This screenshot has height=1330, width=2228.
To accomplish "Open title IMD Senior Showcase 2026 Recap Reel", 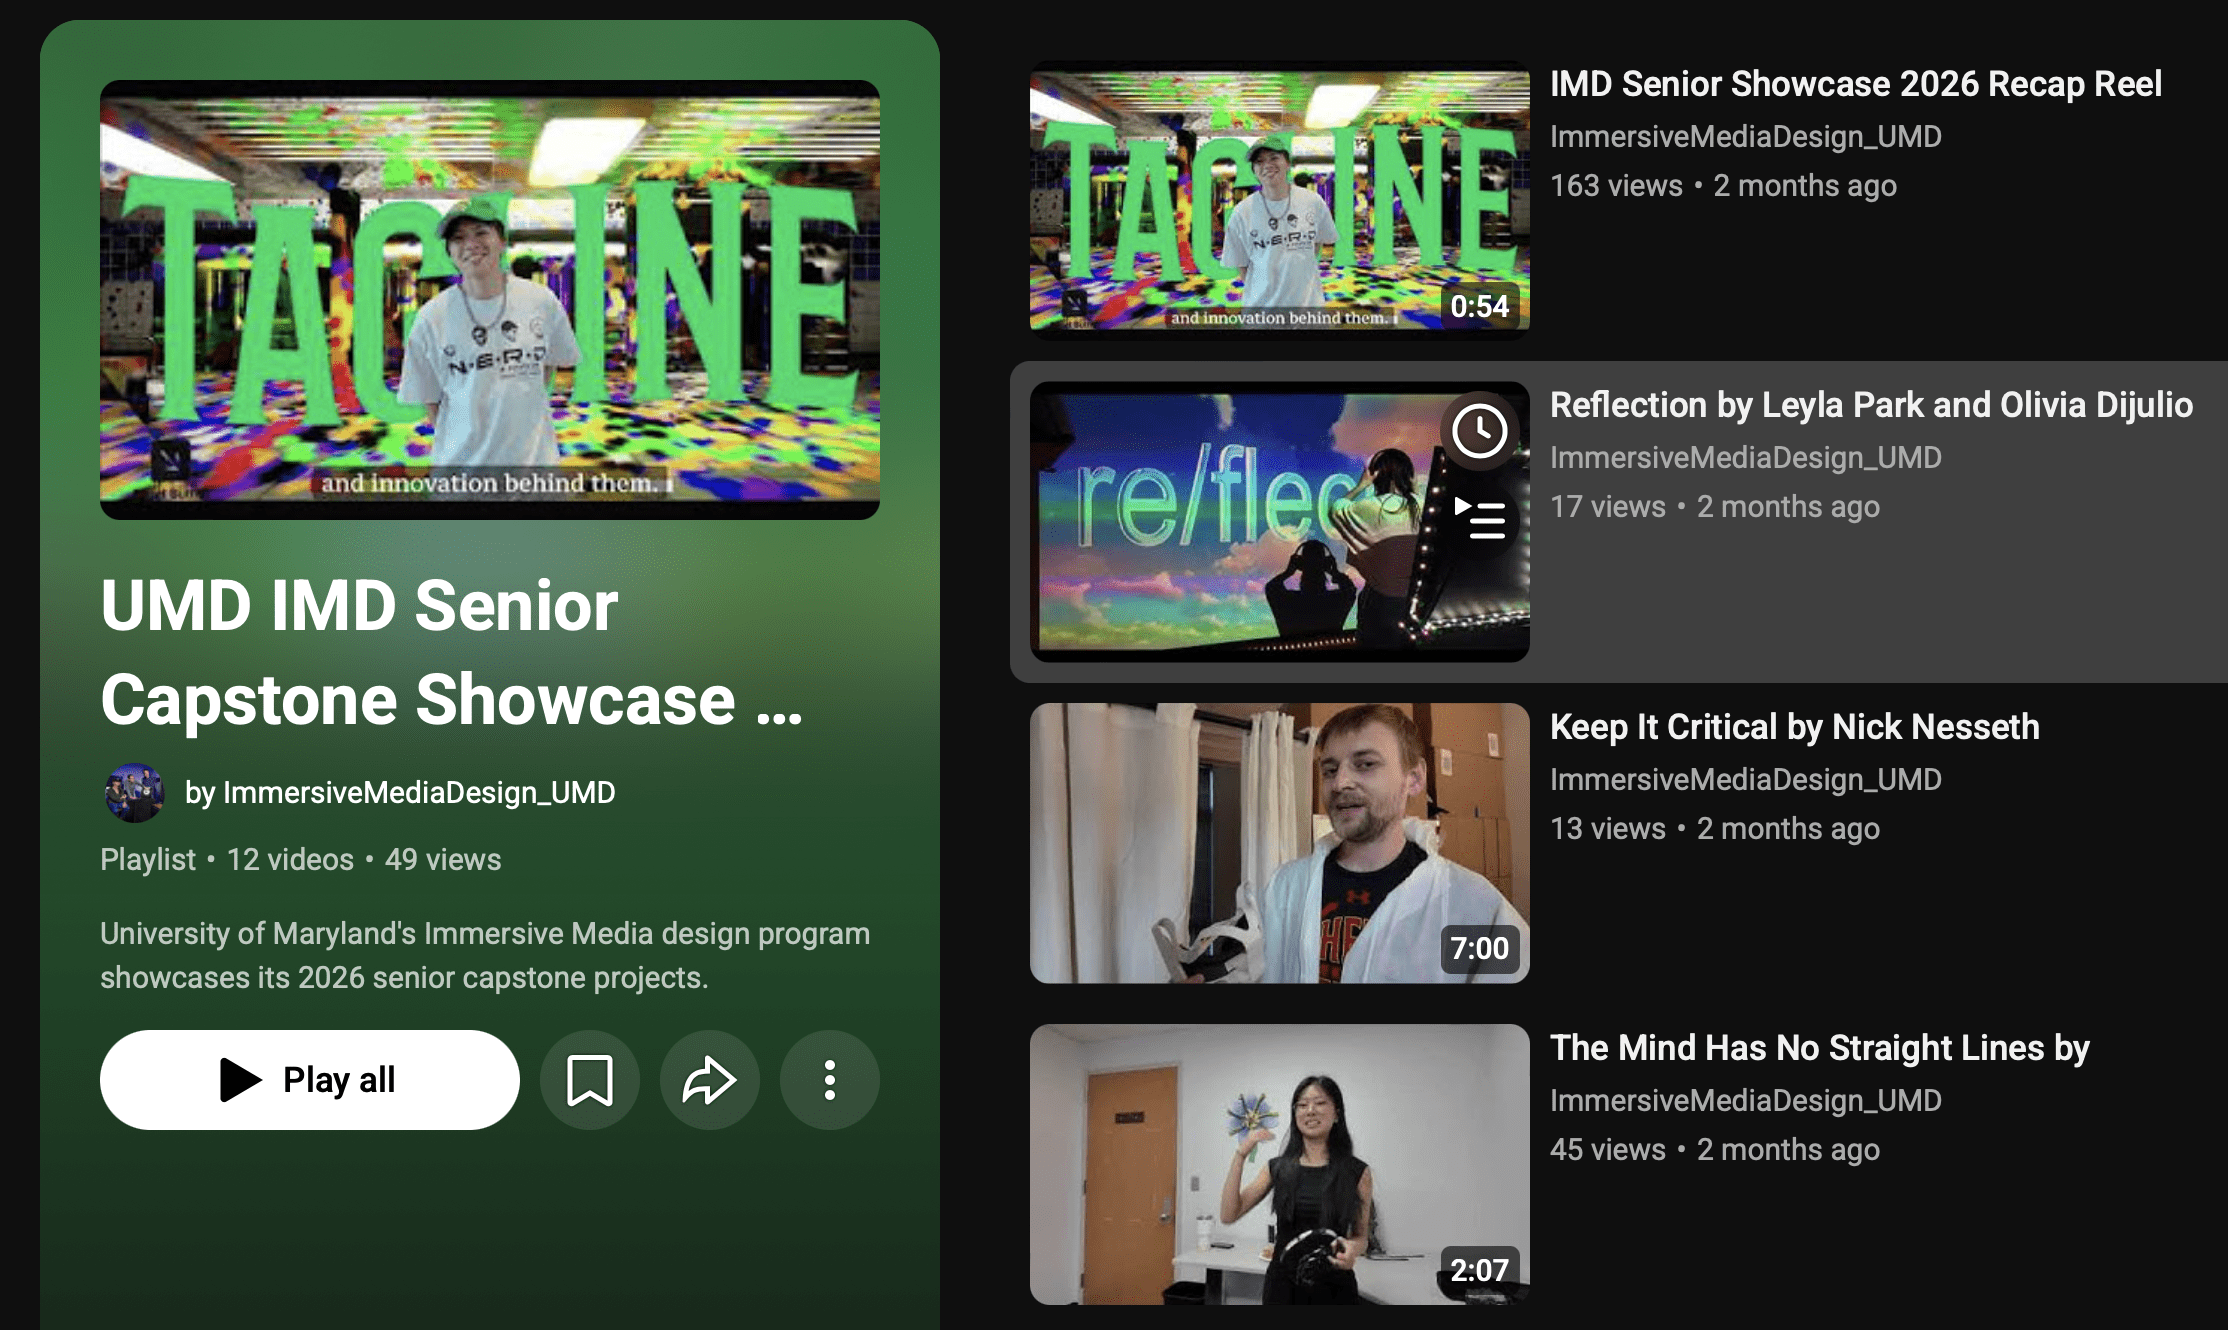I will (x=1856, y=84).
